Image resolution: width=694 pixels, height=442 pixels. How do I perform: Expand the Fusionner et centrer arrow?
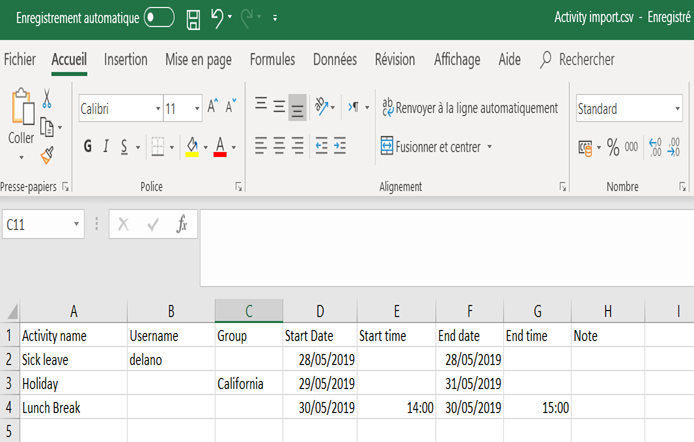point(490,146)
